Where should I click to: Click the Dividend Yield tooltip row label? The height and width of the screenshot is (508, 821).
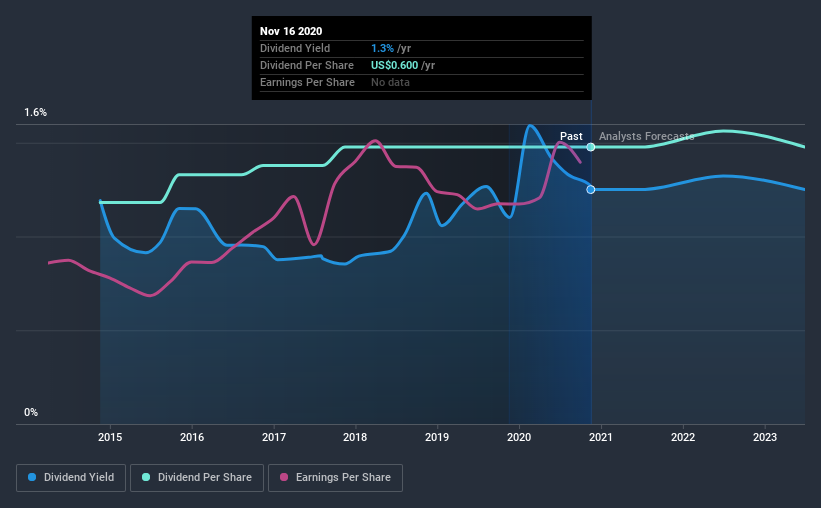(x=295, y=48)
